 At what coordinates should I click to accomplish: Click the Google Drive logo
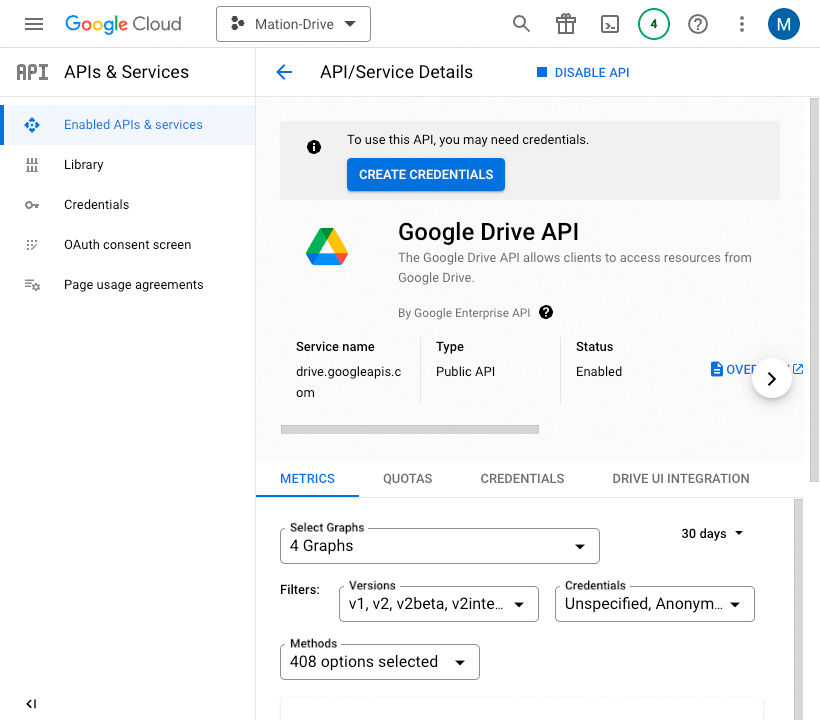pos(327,246)
